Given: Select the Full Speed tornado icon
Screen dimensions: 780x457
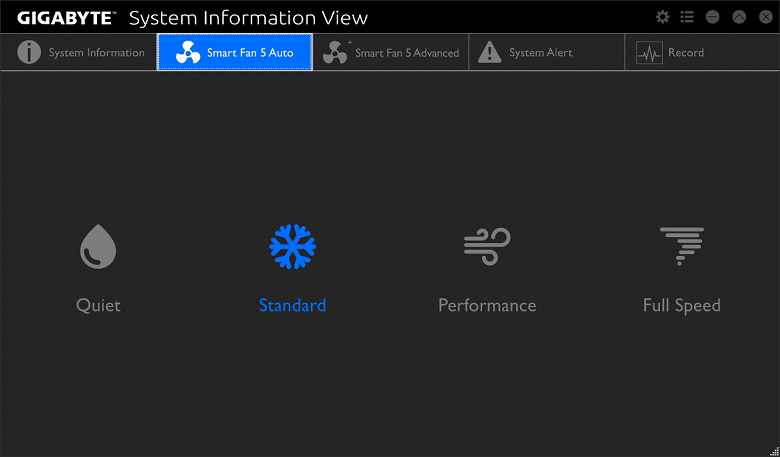Looking at the screenshot, I should (681, 246).
